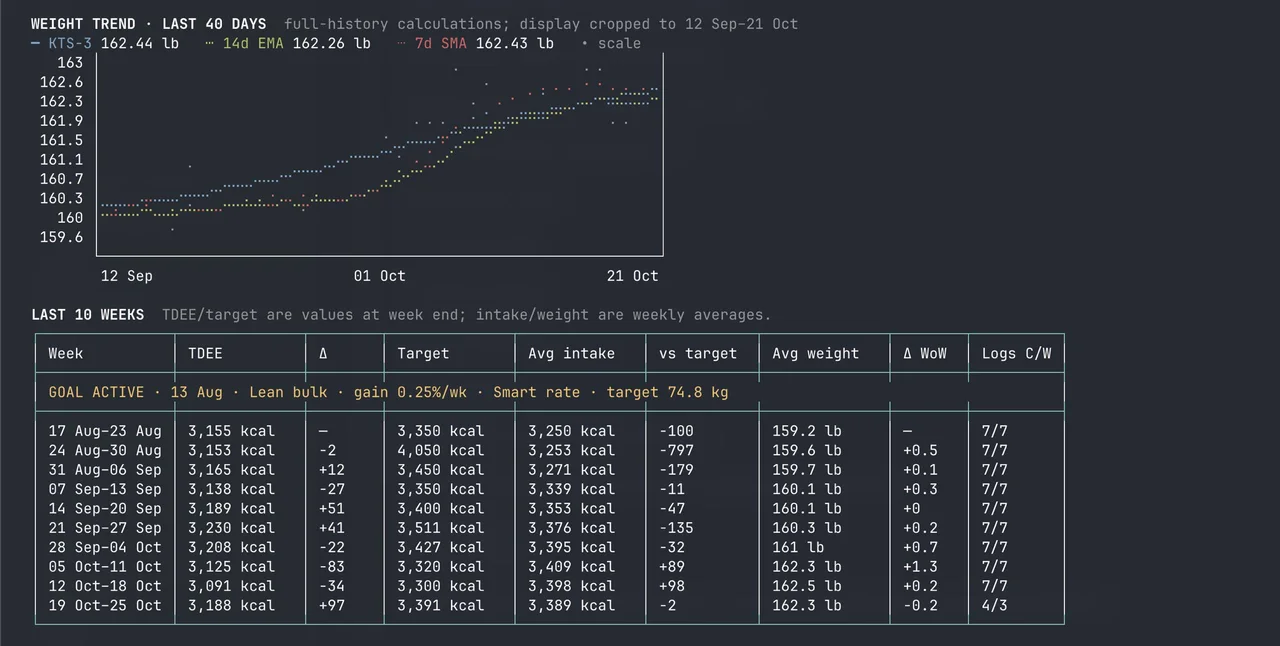Click the 163 y-axis label
1280x646 pixels.
click(x=70, y=63)
